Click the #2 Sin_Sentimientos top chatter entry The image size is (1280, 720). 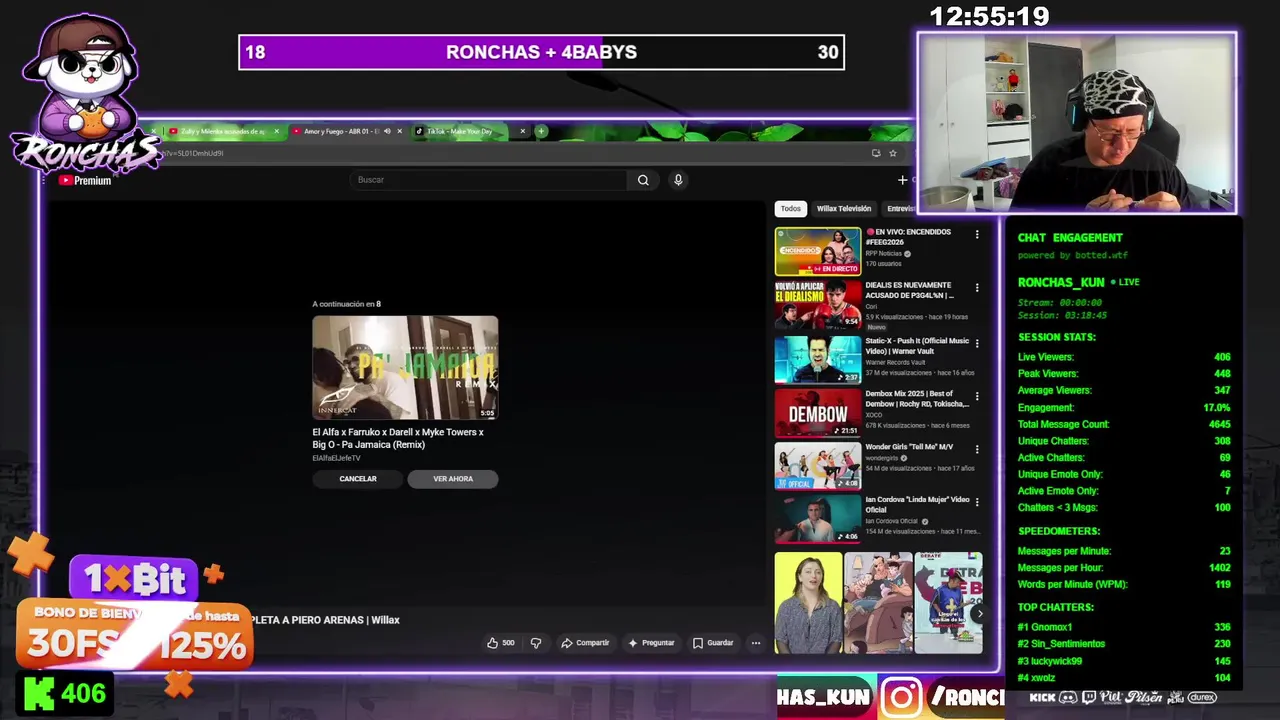point(1124,644)
